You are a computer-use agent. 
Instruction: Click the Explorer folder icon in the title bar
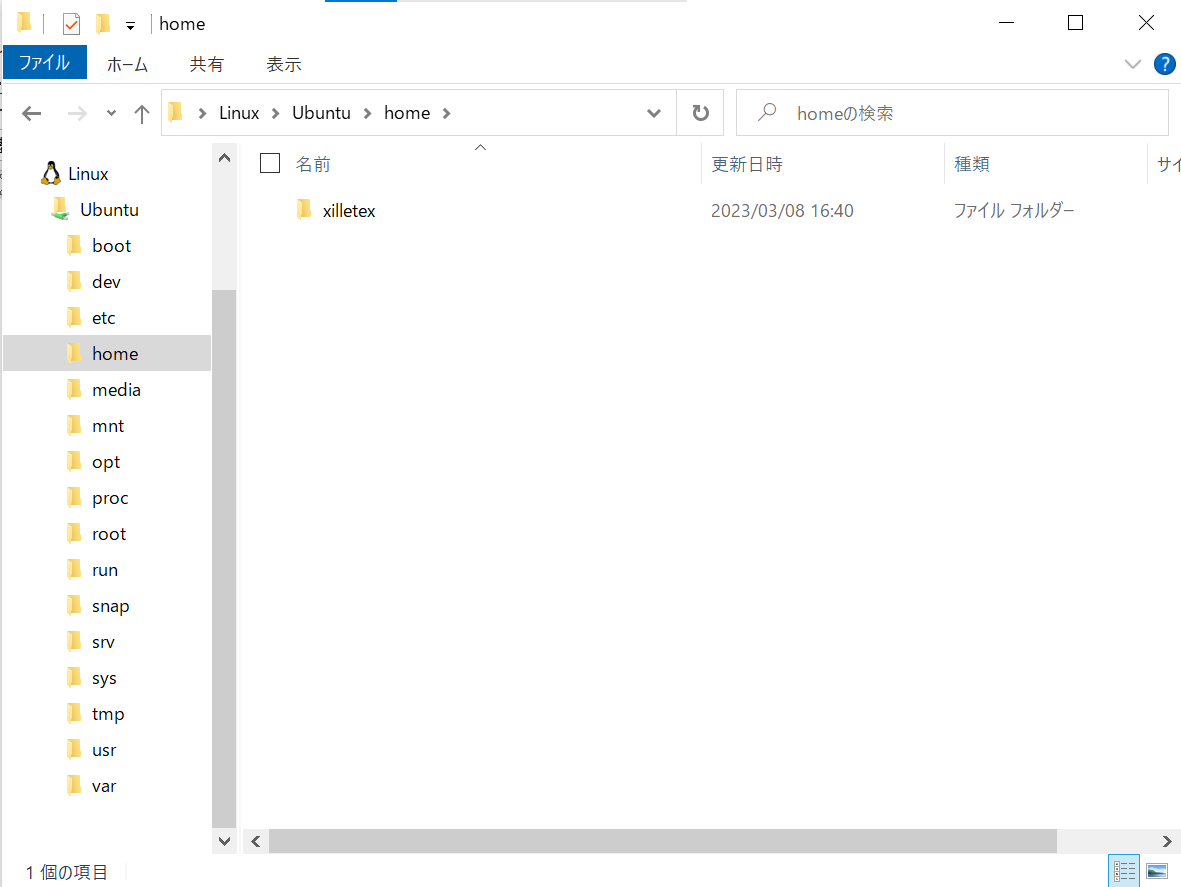tap(24, 23)
